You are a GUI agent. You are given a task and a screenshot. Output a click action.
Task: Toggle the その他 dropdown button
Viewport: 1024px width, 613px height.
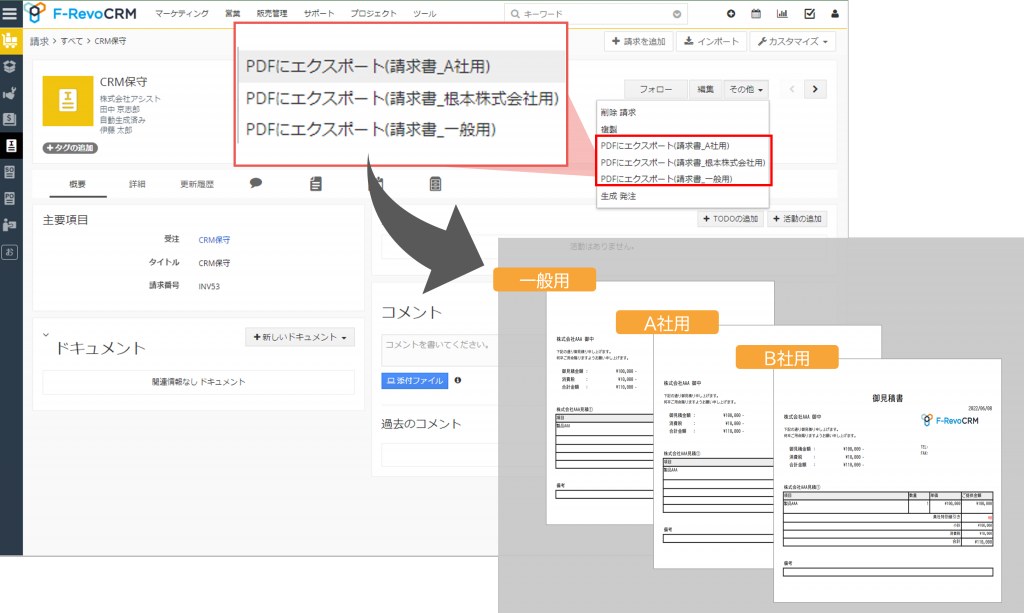pos(746,89)
